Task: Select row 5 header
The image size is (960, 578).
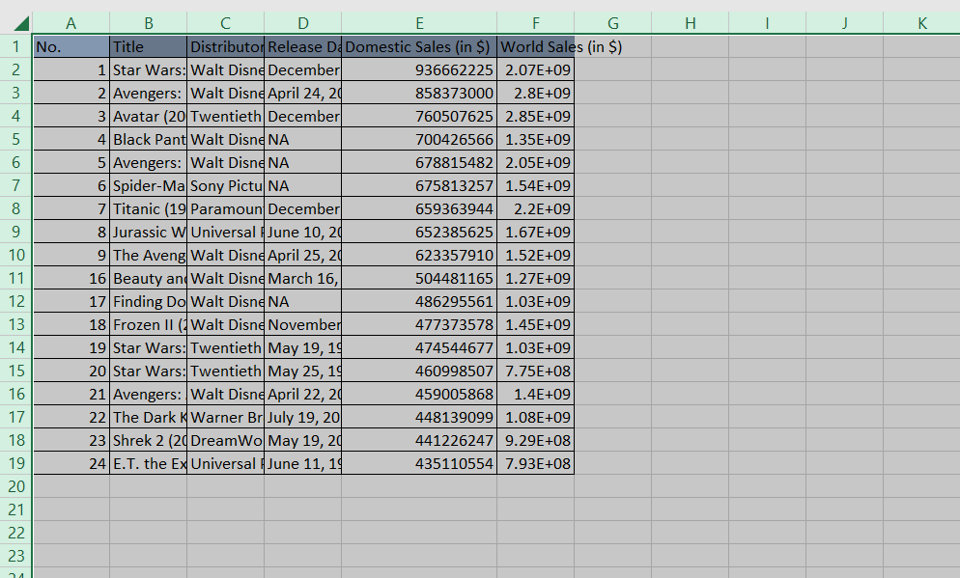Action: (16, 139)
